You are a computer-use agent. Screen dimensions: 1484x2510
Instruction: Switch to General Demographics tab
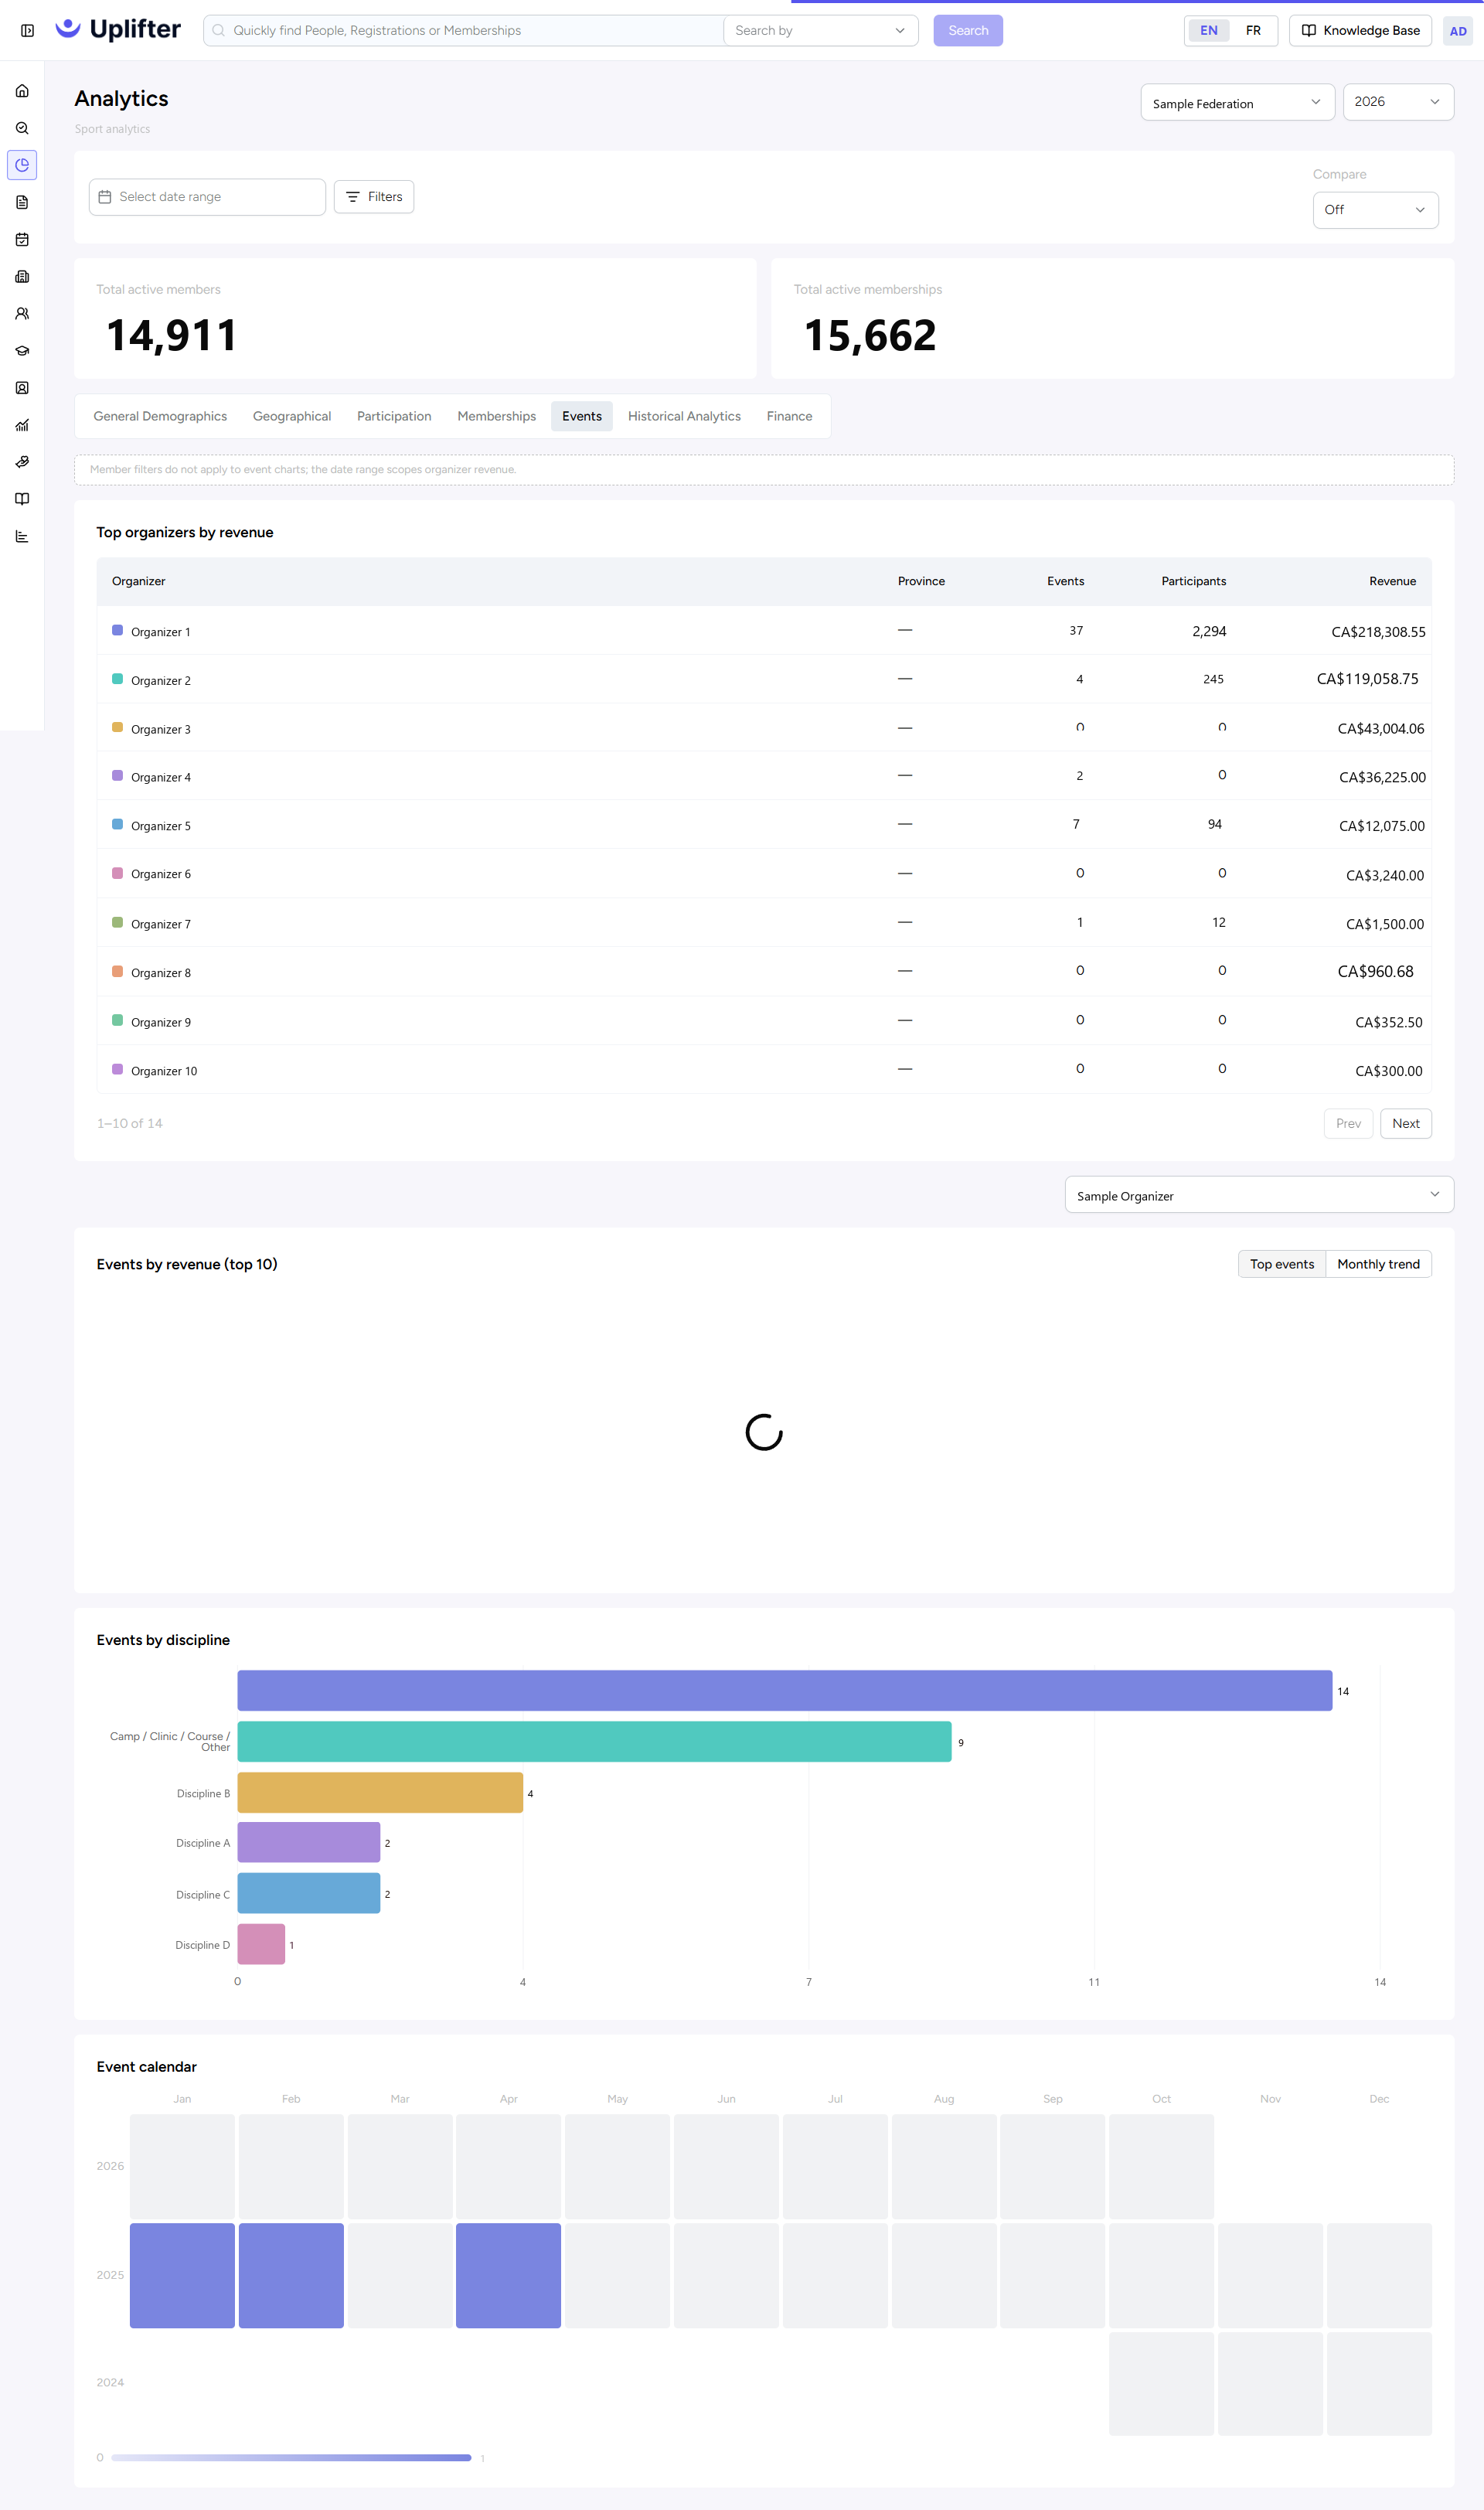[x=160, y=416]
